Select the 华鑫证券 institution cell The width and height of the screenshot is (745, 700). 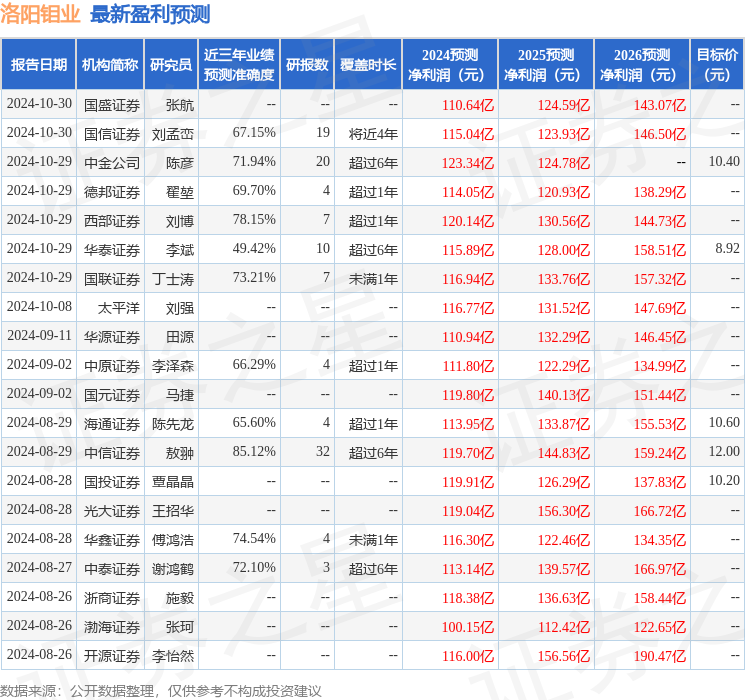pyautogui.click(x=112, y=540)
